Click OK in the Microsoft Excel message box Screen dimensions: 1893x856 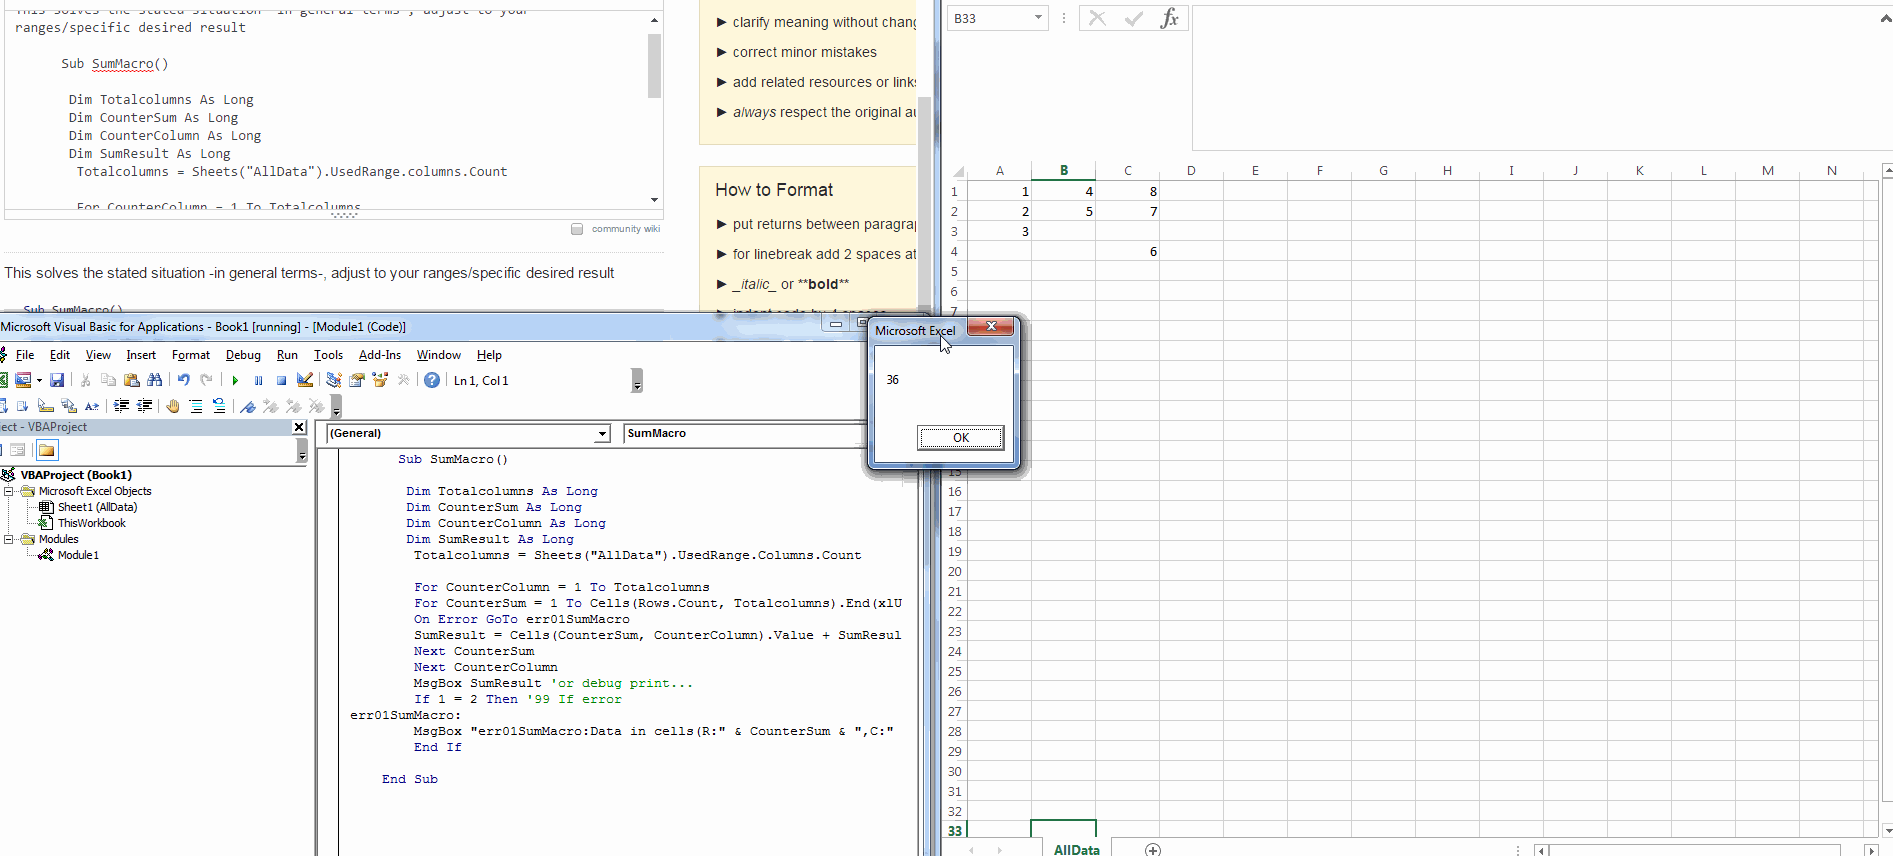pos(960,437)
